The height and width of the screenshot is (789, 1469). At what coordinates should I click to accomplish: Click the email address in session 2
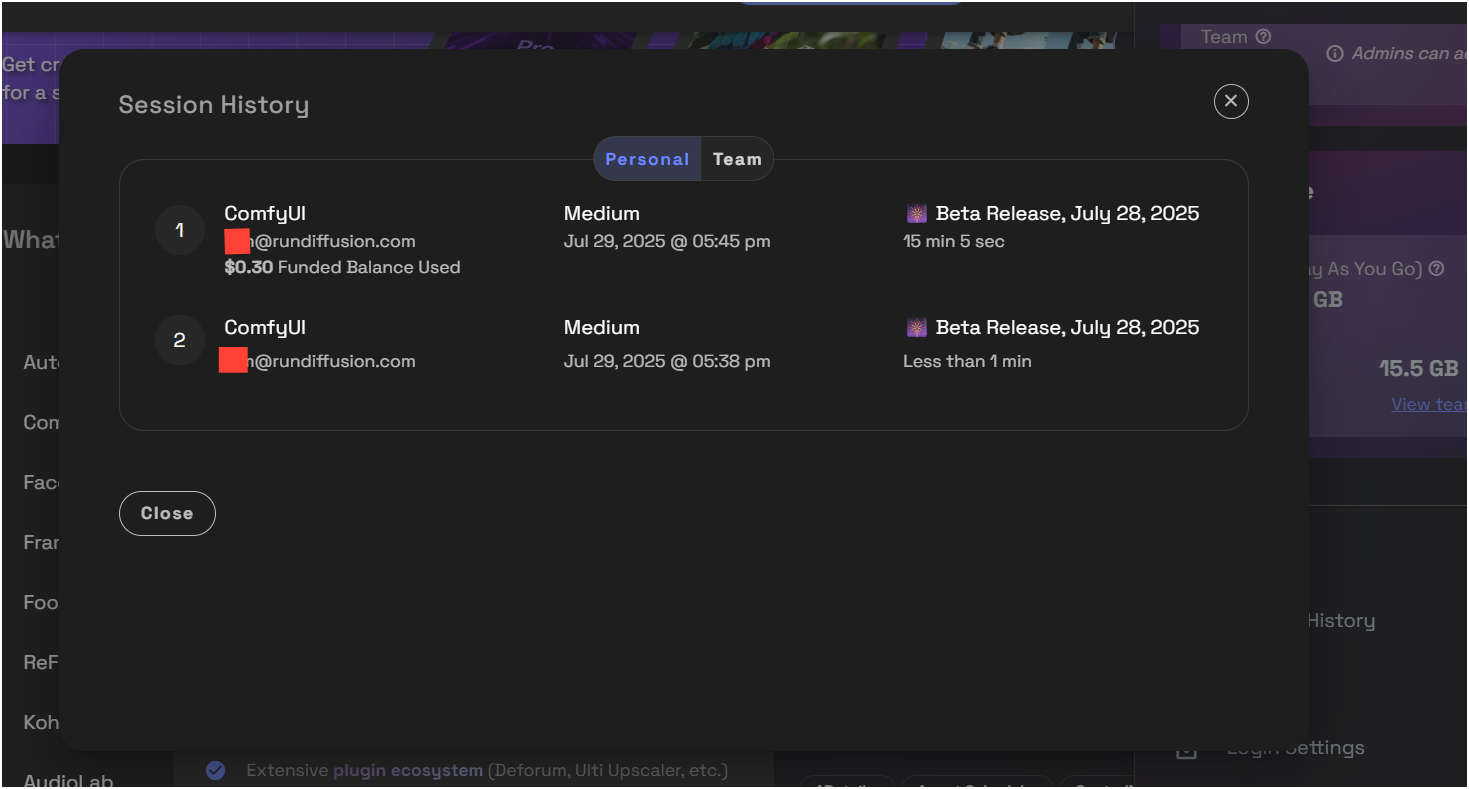pyautogui.click(x=318, y=361)
